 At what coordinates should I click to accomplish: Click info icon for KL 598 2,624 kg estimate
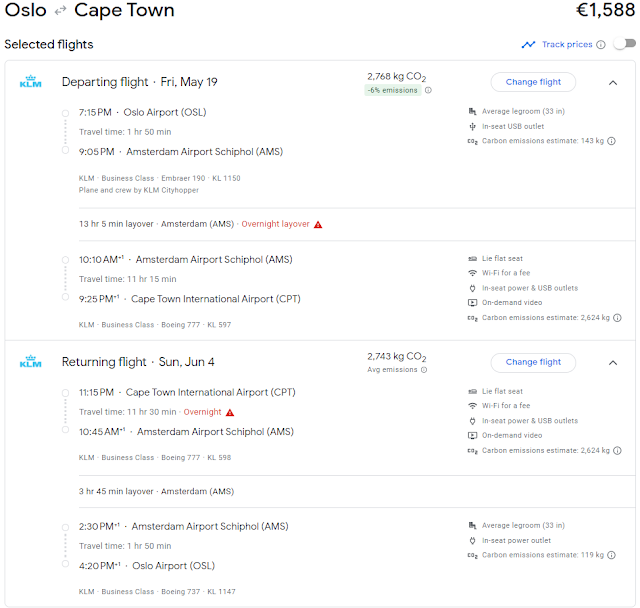click(x=618, y=450)
